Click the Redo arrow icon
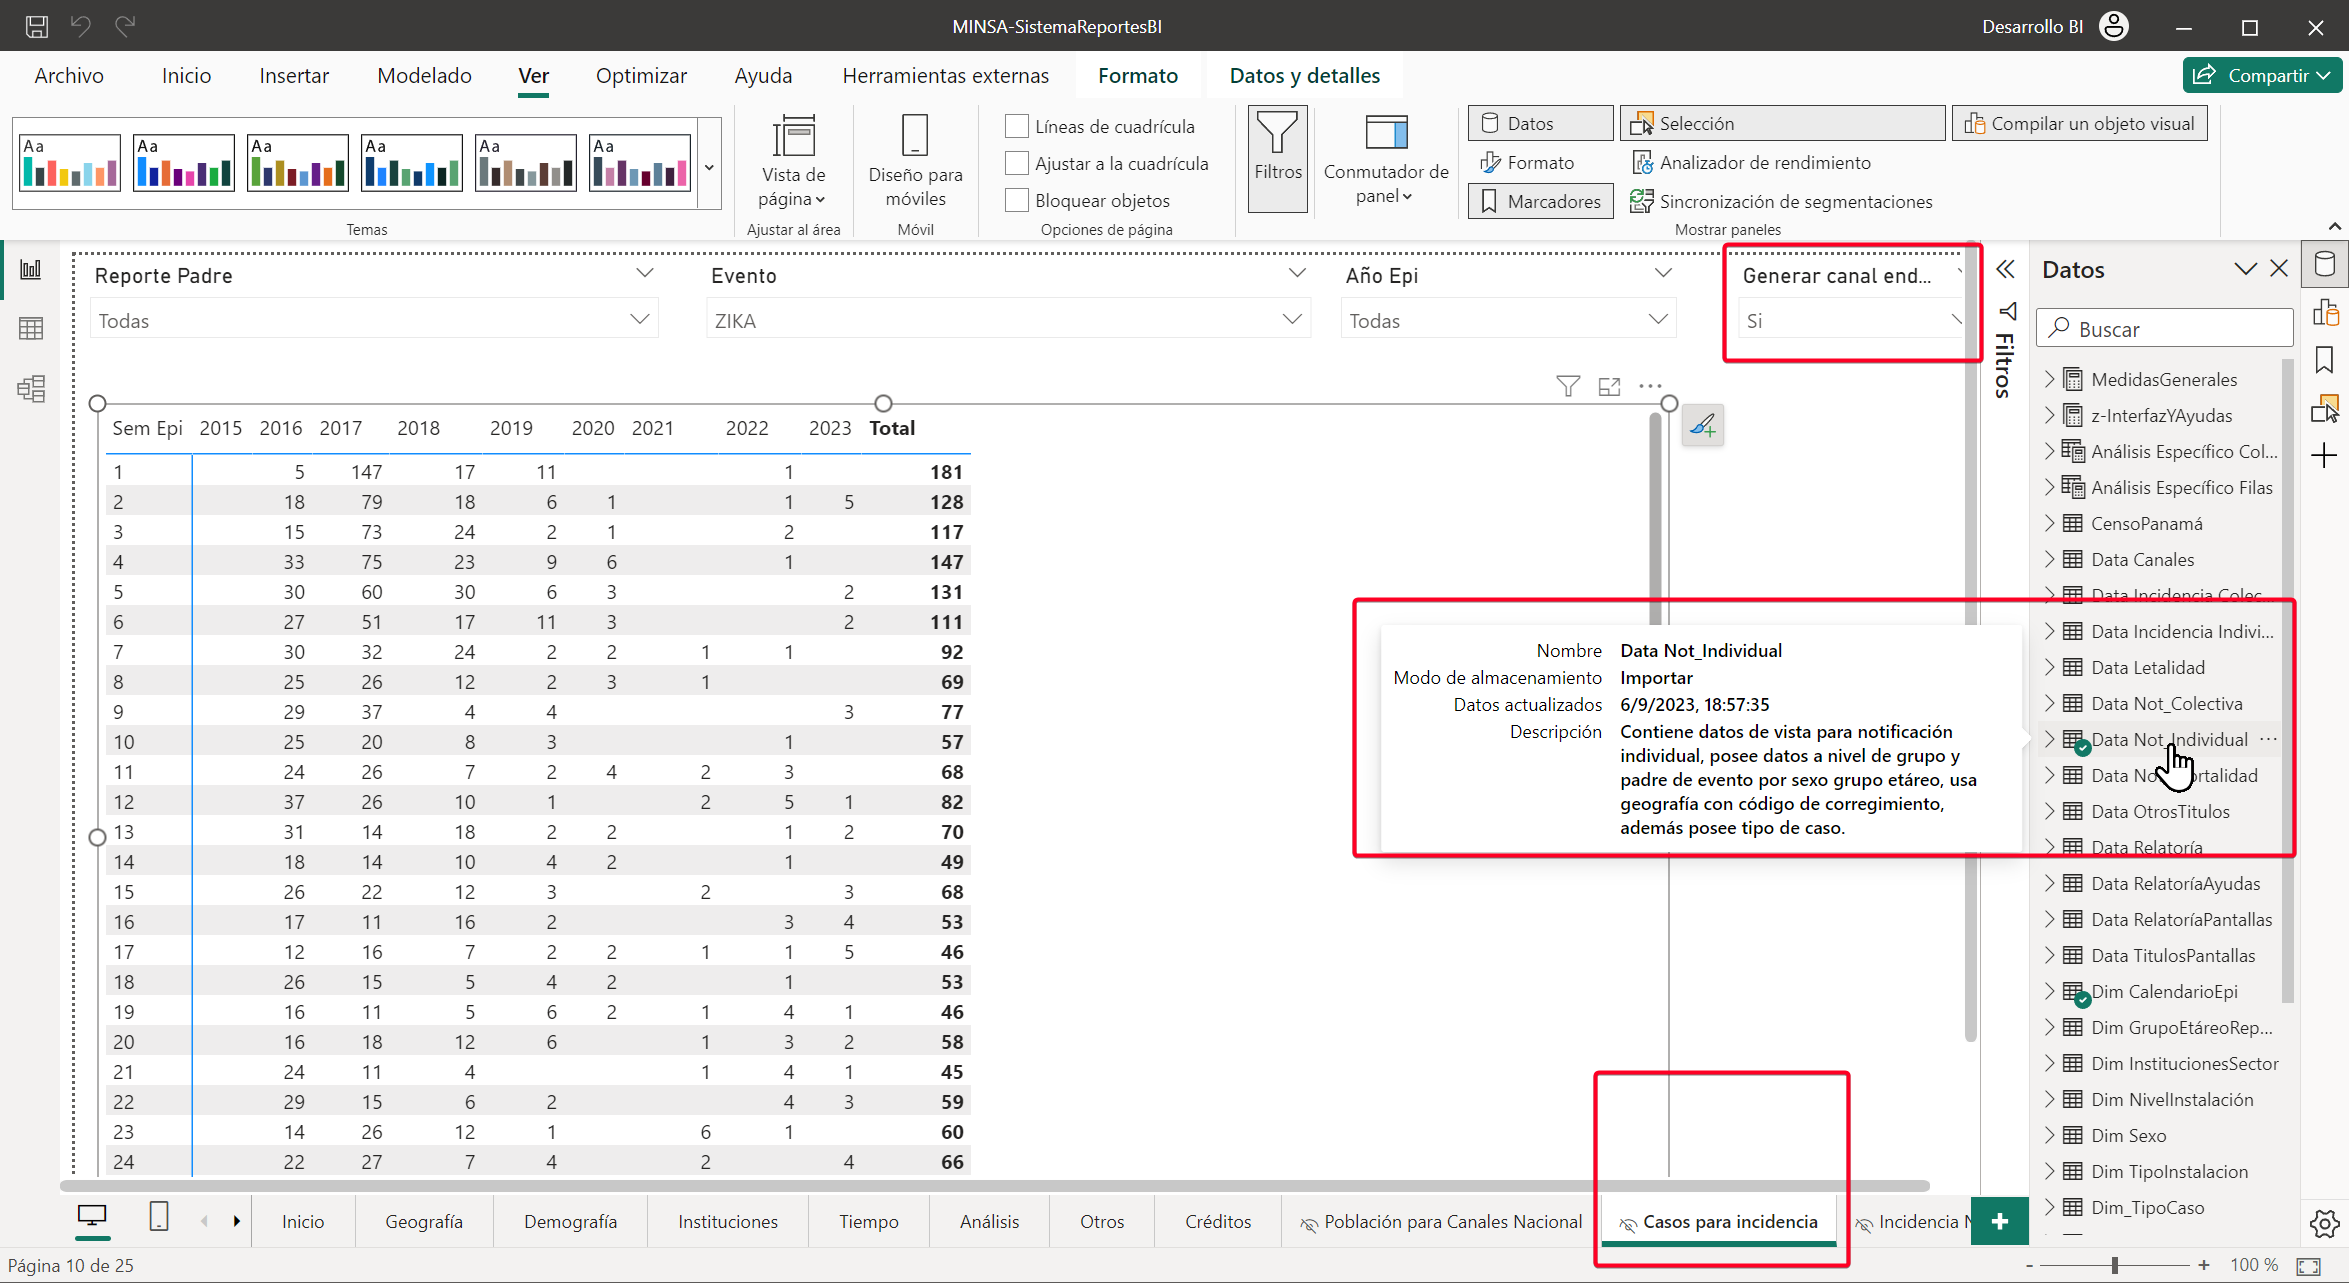Viewport: 2349px width, 1283px height. [125, 26]
